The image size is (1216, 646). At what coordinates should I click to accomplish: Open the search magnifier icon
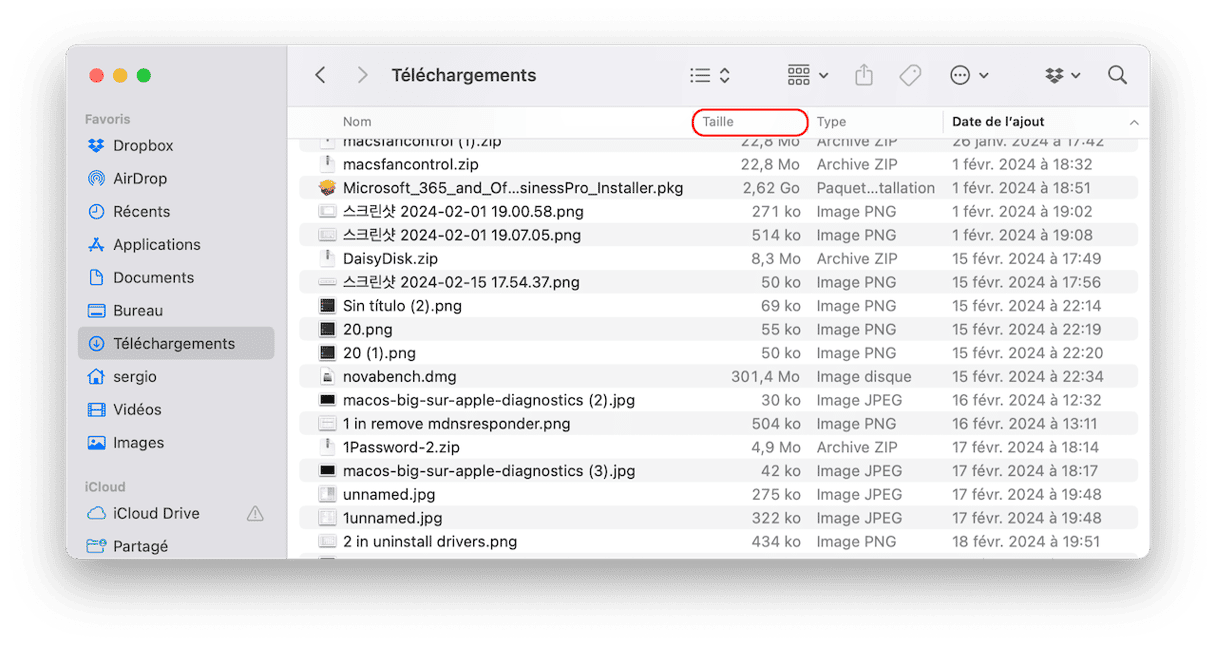click(1117, 75)
